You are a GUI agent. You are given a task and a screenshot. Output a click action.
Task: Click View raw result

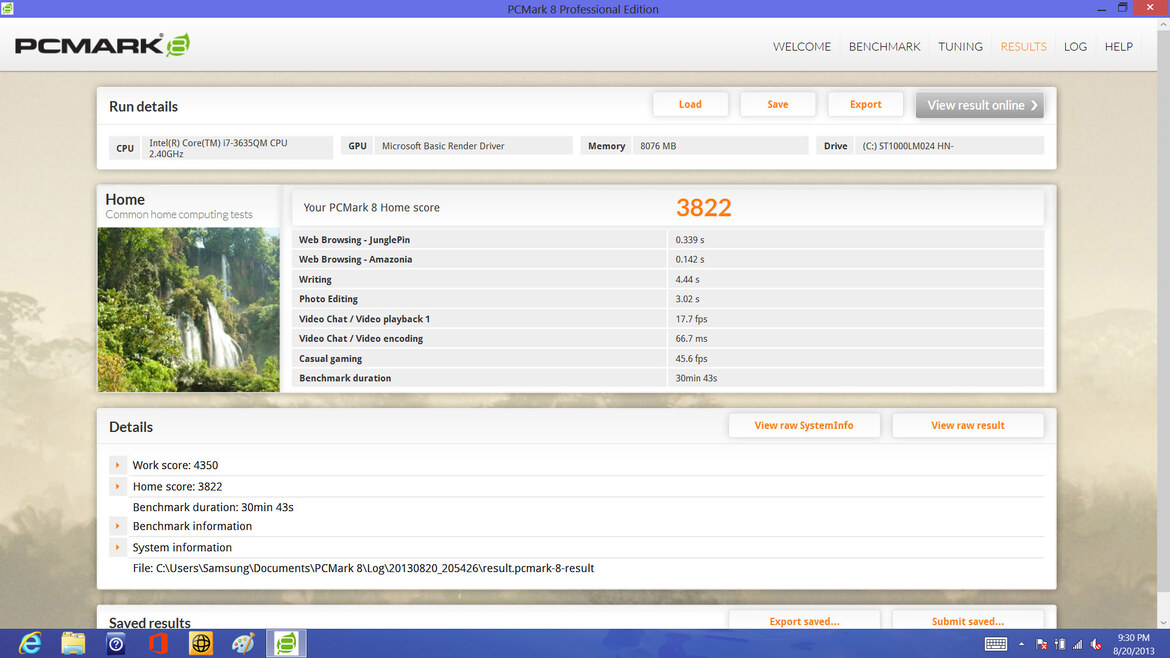pyautogui.click(x=968, y=425)
